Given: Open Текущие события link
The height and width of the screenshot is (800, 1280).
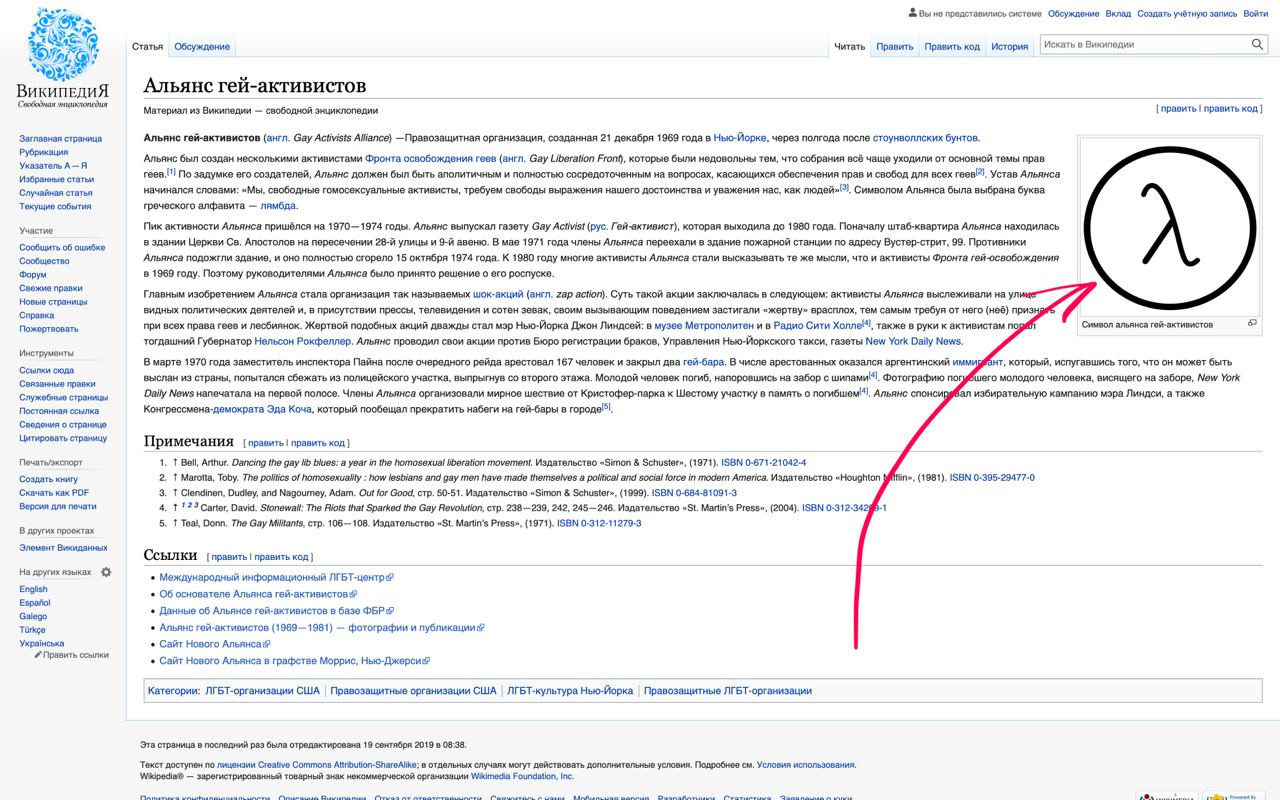Looking at the screenshot, I should [55, 206].
